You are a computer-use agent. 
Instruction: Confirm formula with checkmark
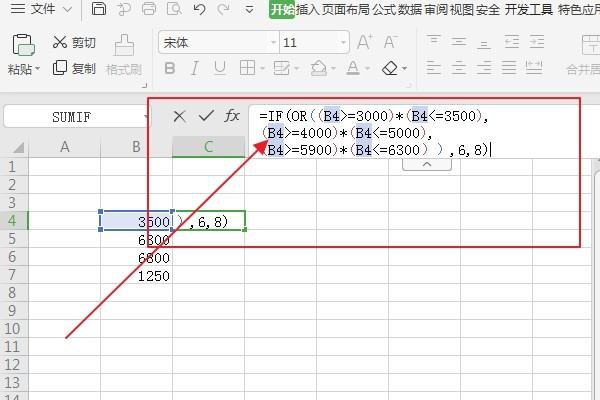(206, 116)
